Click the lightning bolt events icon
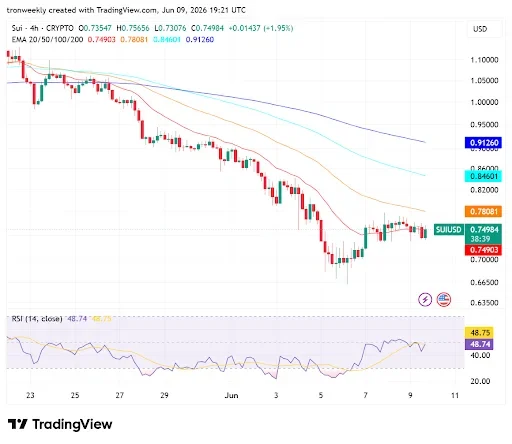 pyautogui.click(x=425, y=299)
